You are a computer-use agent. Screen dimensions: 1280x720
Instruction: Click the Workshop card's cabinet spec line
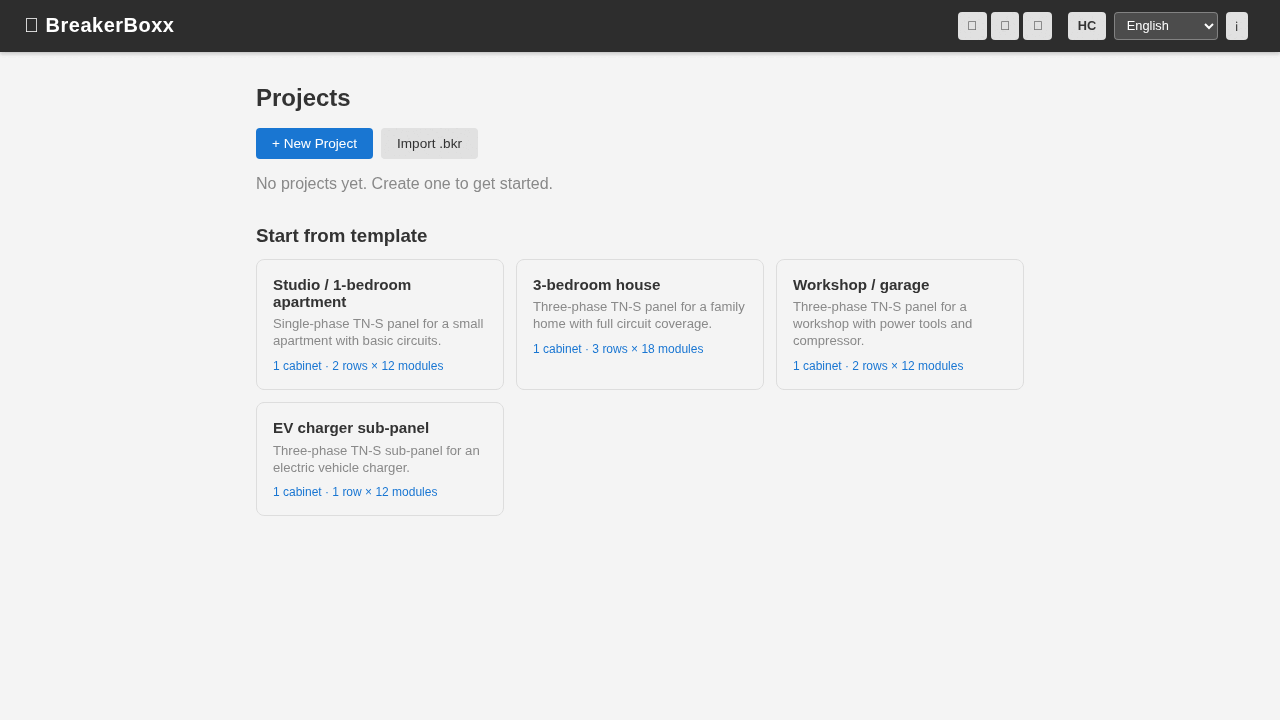878,366
